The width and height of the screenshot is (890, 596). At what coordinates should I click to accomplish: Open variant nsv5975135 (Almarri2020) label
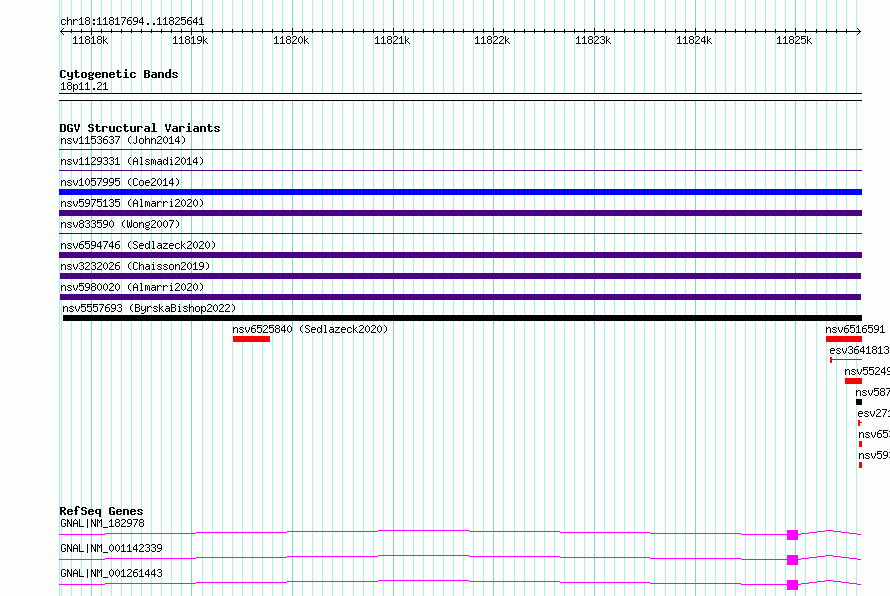pos(132,203)
